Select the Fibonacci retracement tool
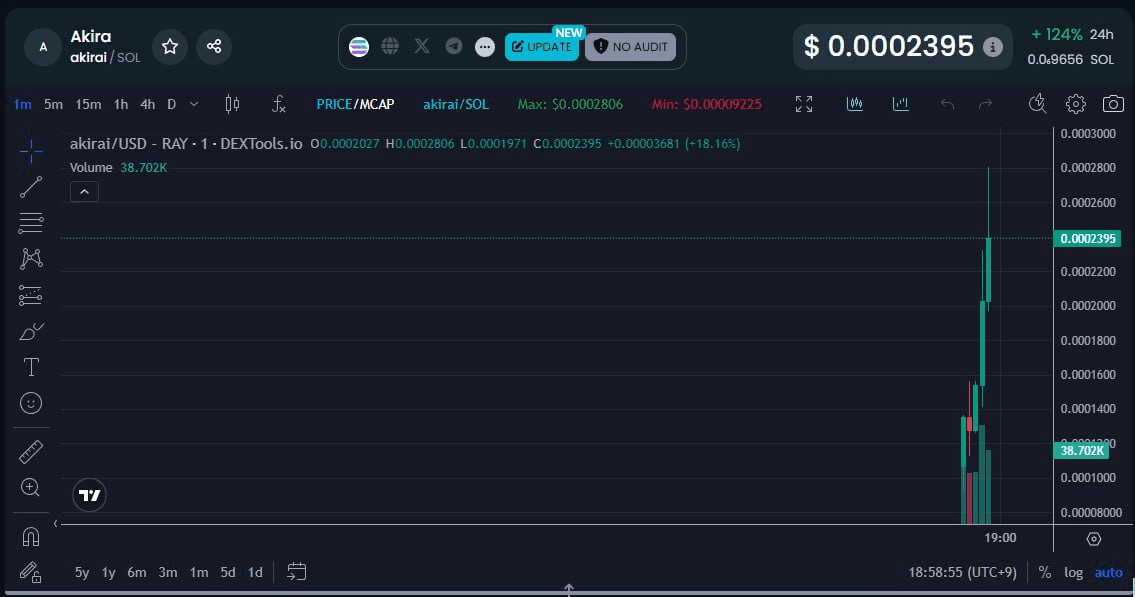Screen dimensions: 1135x597 pos(30,223)
